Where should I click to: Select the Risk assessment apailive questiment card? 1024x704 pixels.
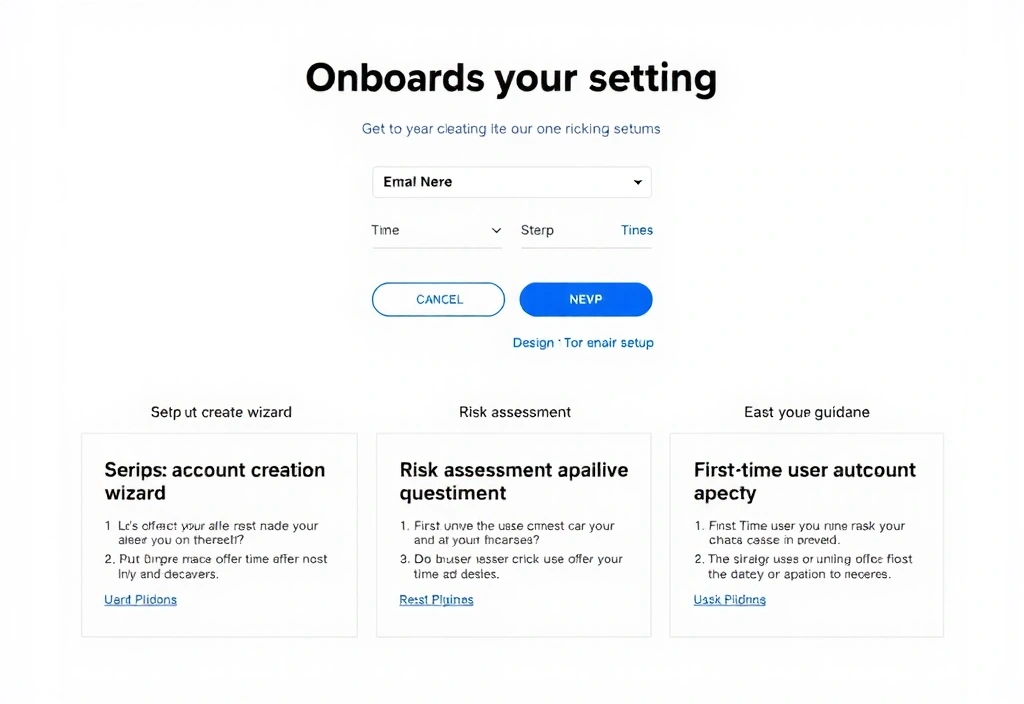click(x=513, y=534)
